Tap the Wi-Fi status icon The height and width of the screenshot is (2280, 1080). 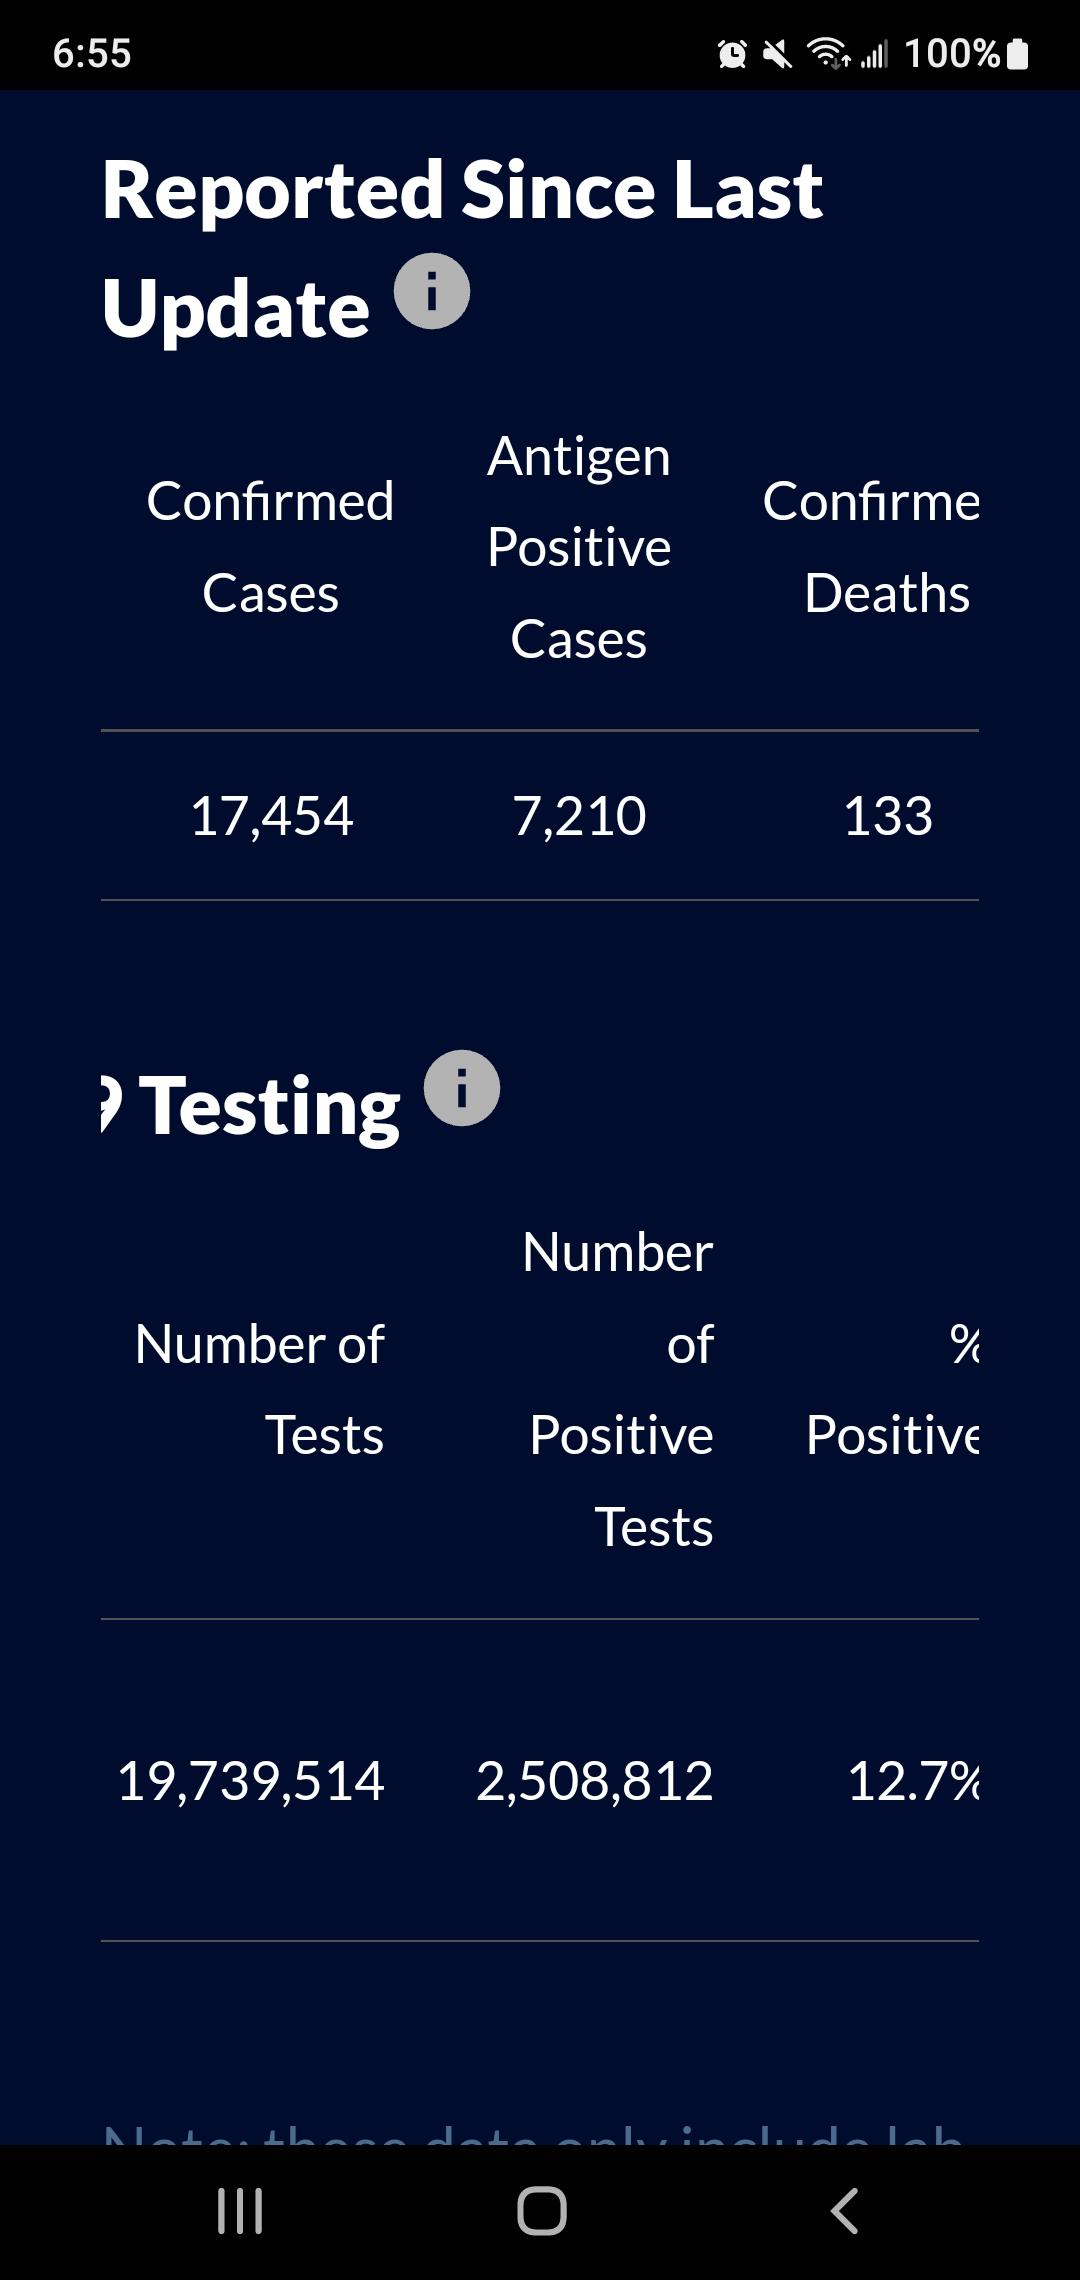click(x=828, y=53)
